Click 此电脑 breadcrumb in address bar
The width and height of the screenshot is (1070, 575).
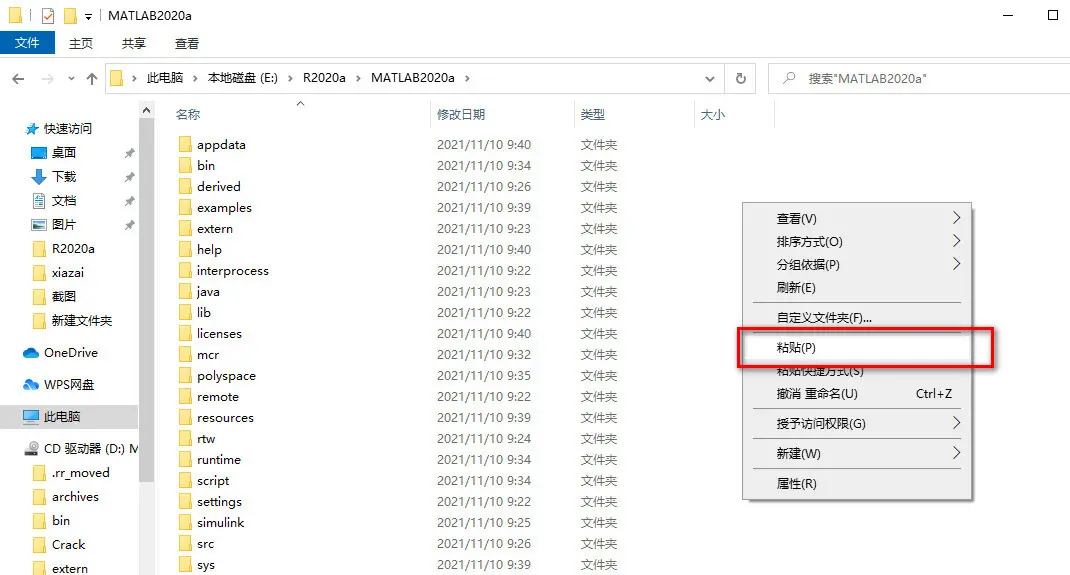pyautogui.click(x=165, y=78)
